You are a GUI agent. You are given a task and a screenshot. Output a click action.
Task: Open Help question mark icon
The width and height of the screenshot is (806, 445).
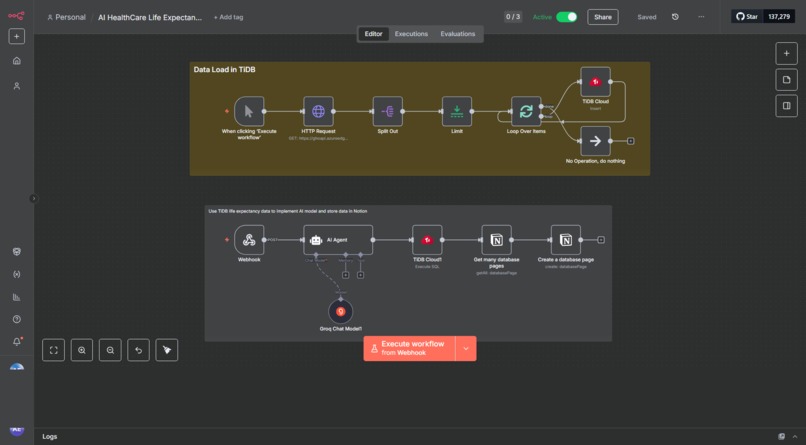[16, 319]
